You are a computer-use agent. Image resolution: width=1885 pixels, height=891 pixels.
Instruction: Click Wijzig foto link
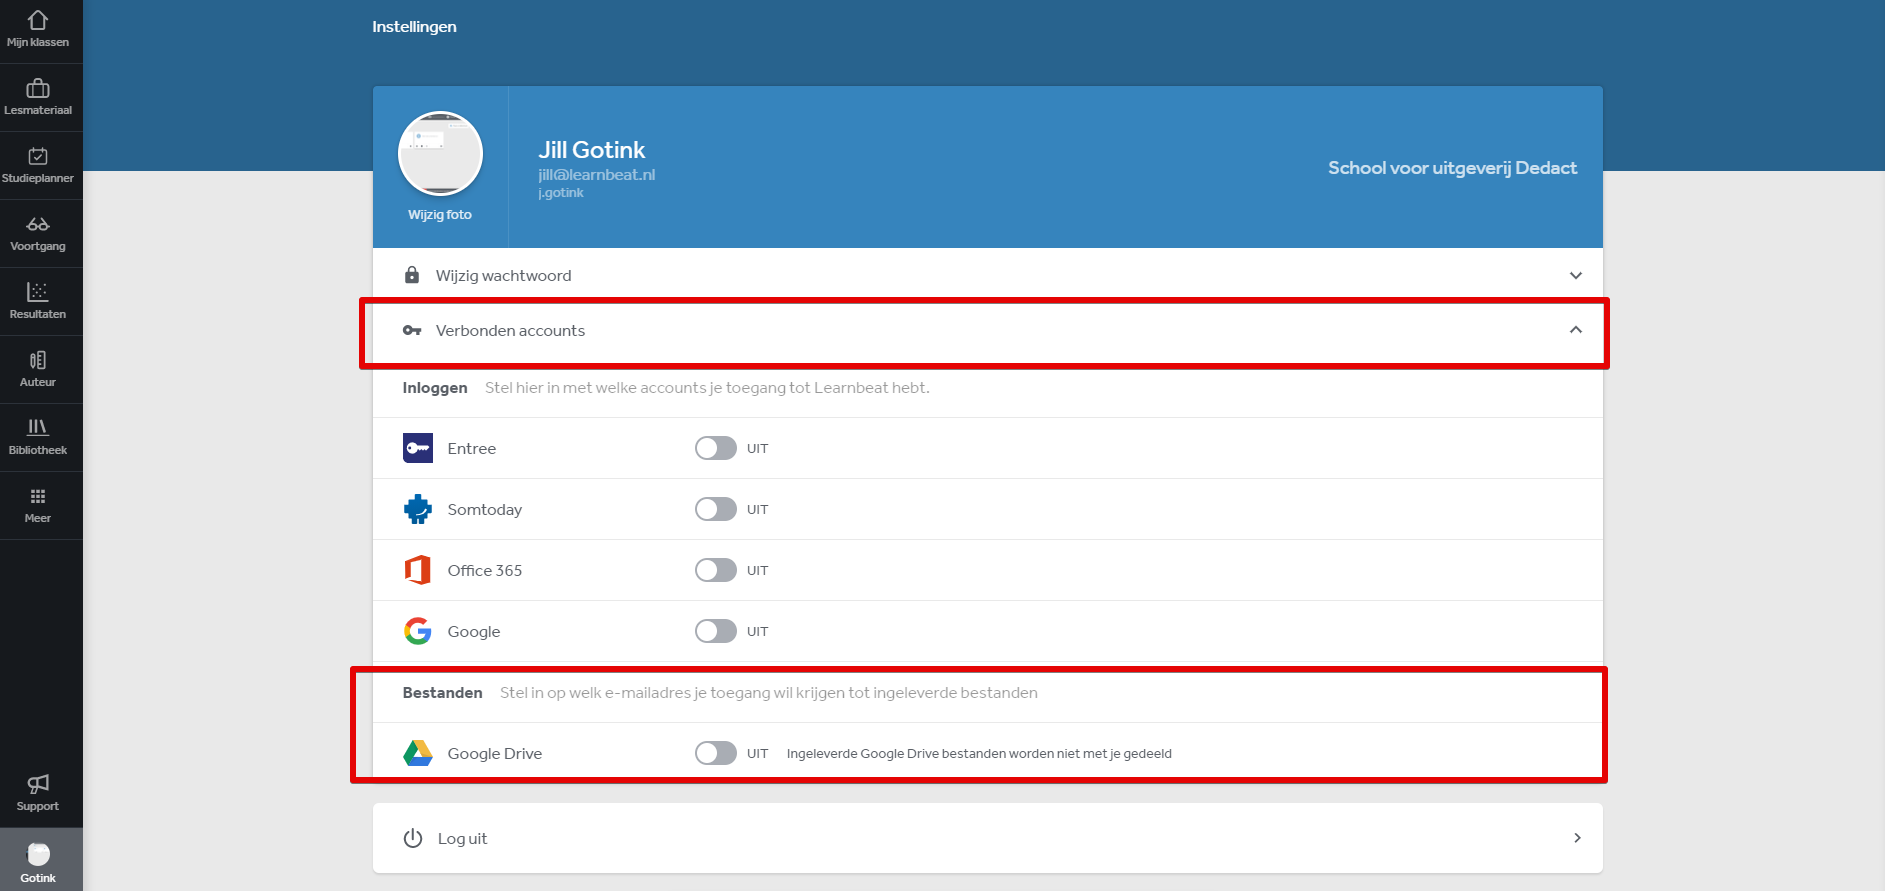pos(440,215)
